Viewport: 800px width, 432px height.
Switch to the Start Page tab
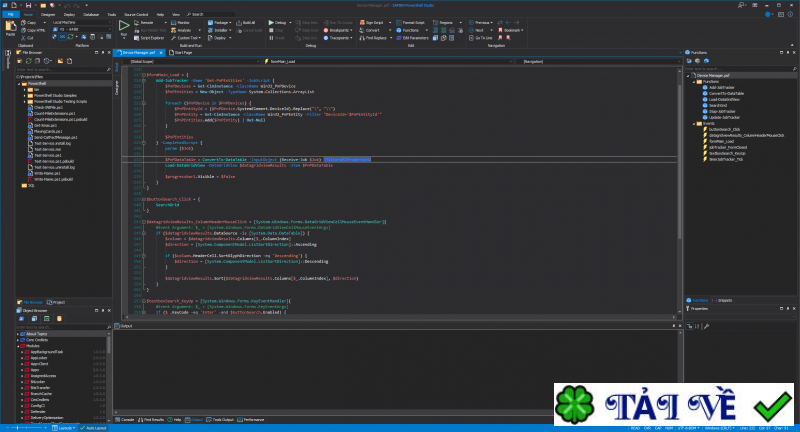tap(183, 51)
